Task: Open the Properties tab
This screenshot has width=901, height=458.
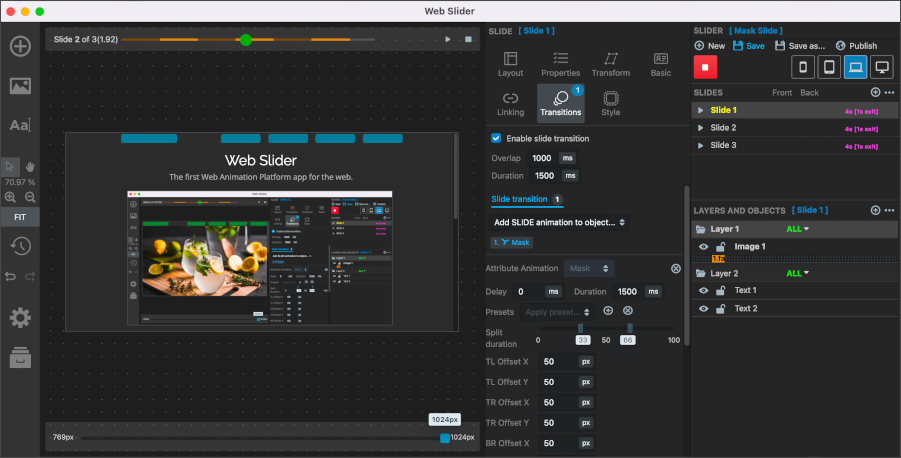Action: (x=560, y=64)
